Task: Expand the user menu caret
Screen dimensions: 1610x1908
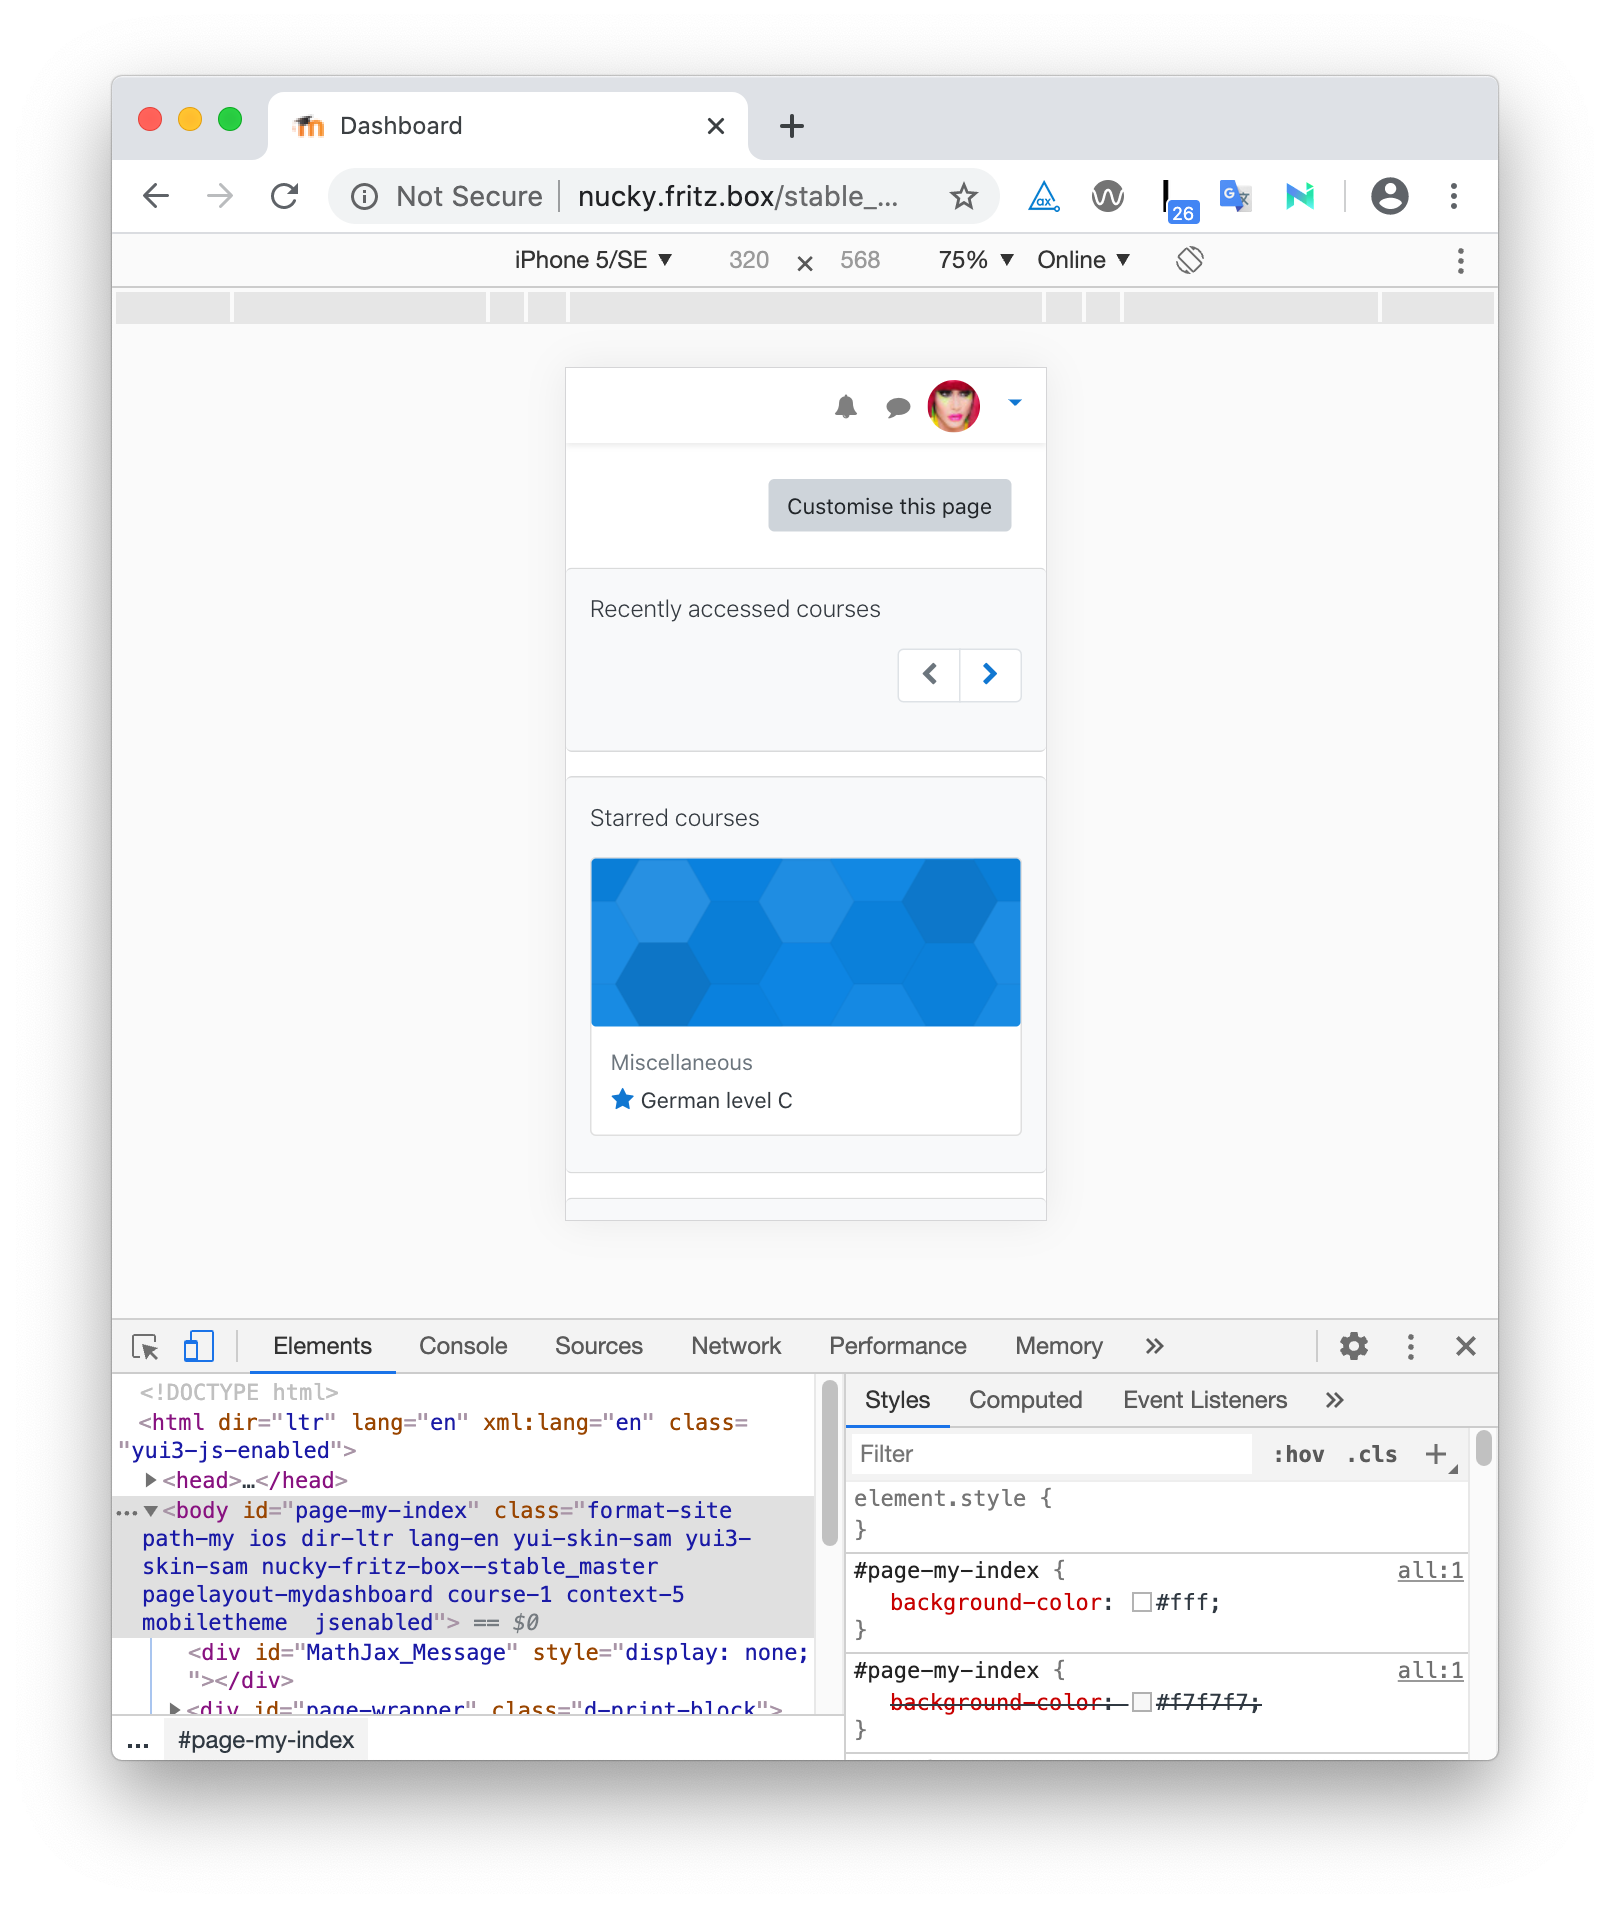Action: tap(1015, 403)
